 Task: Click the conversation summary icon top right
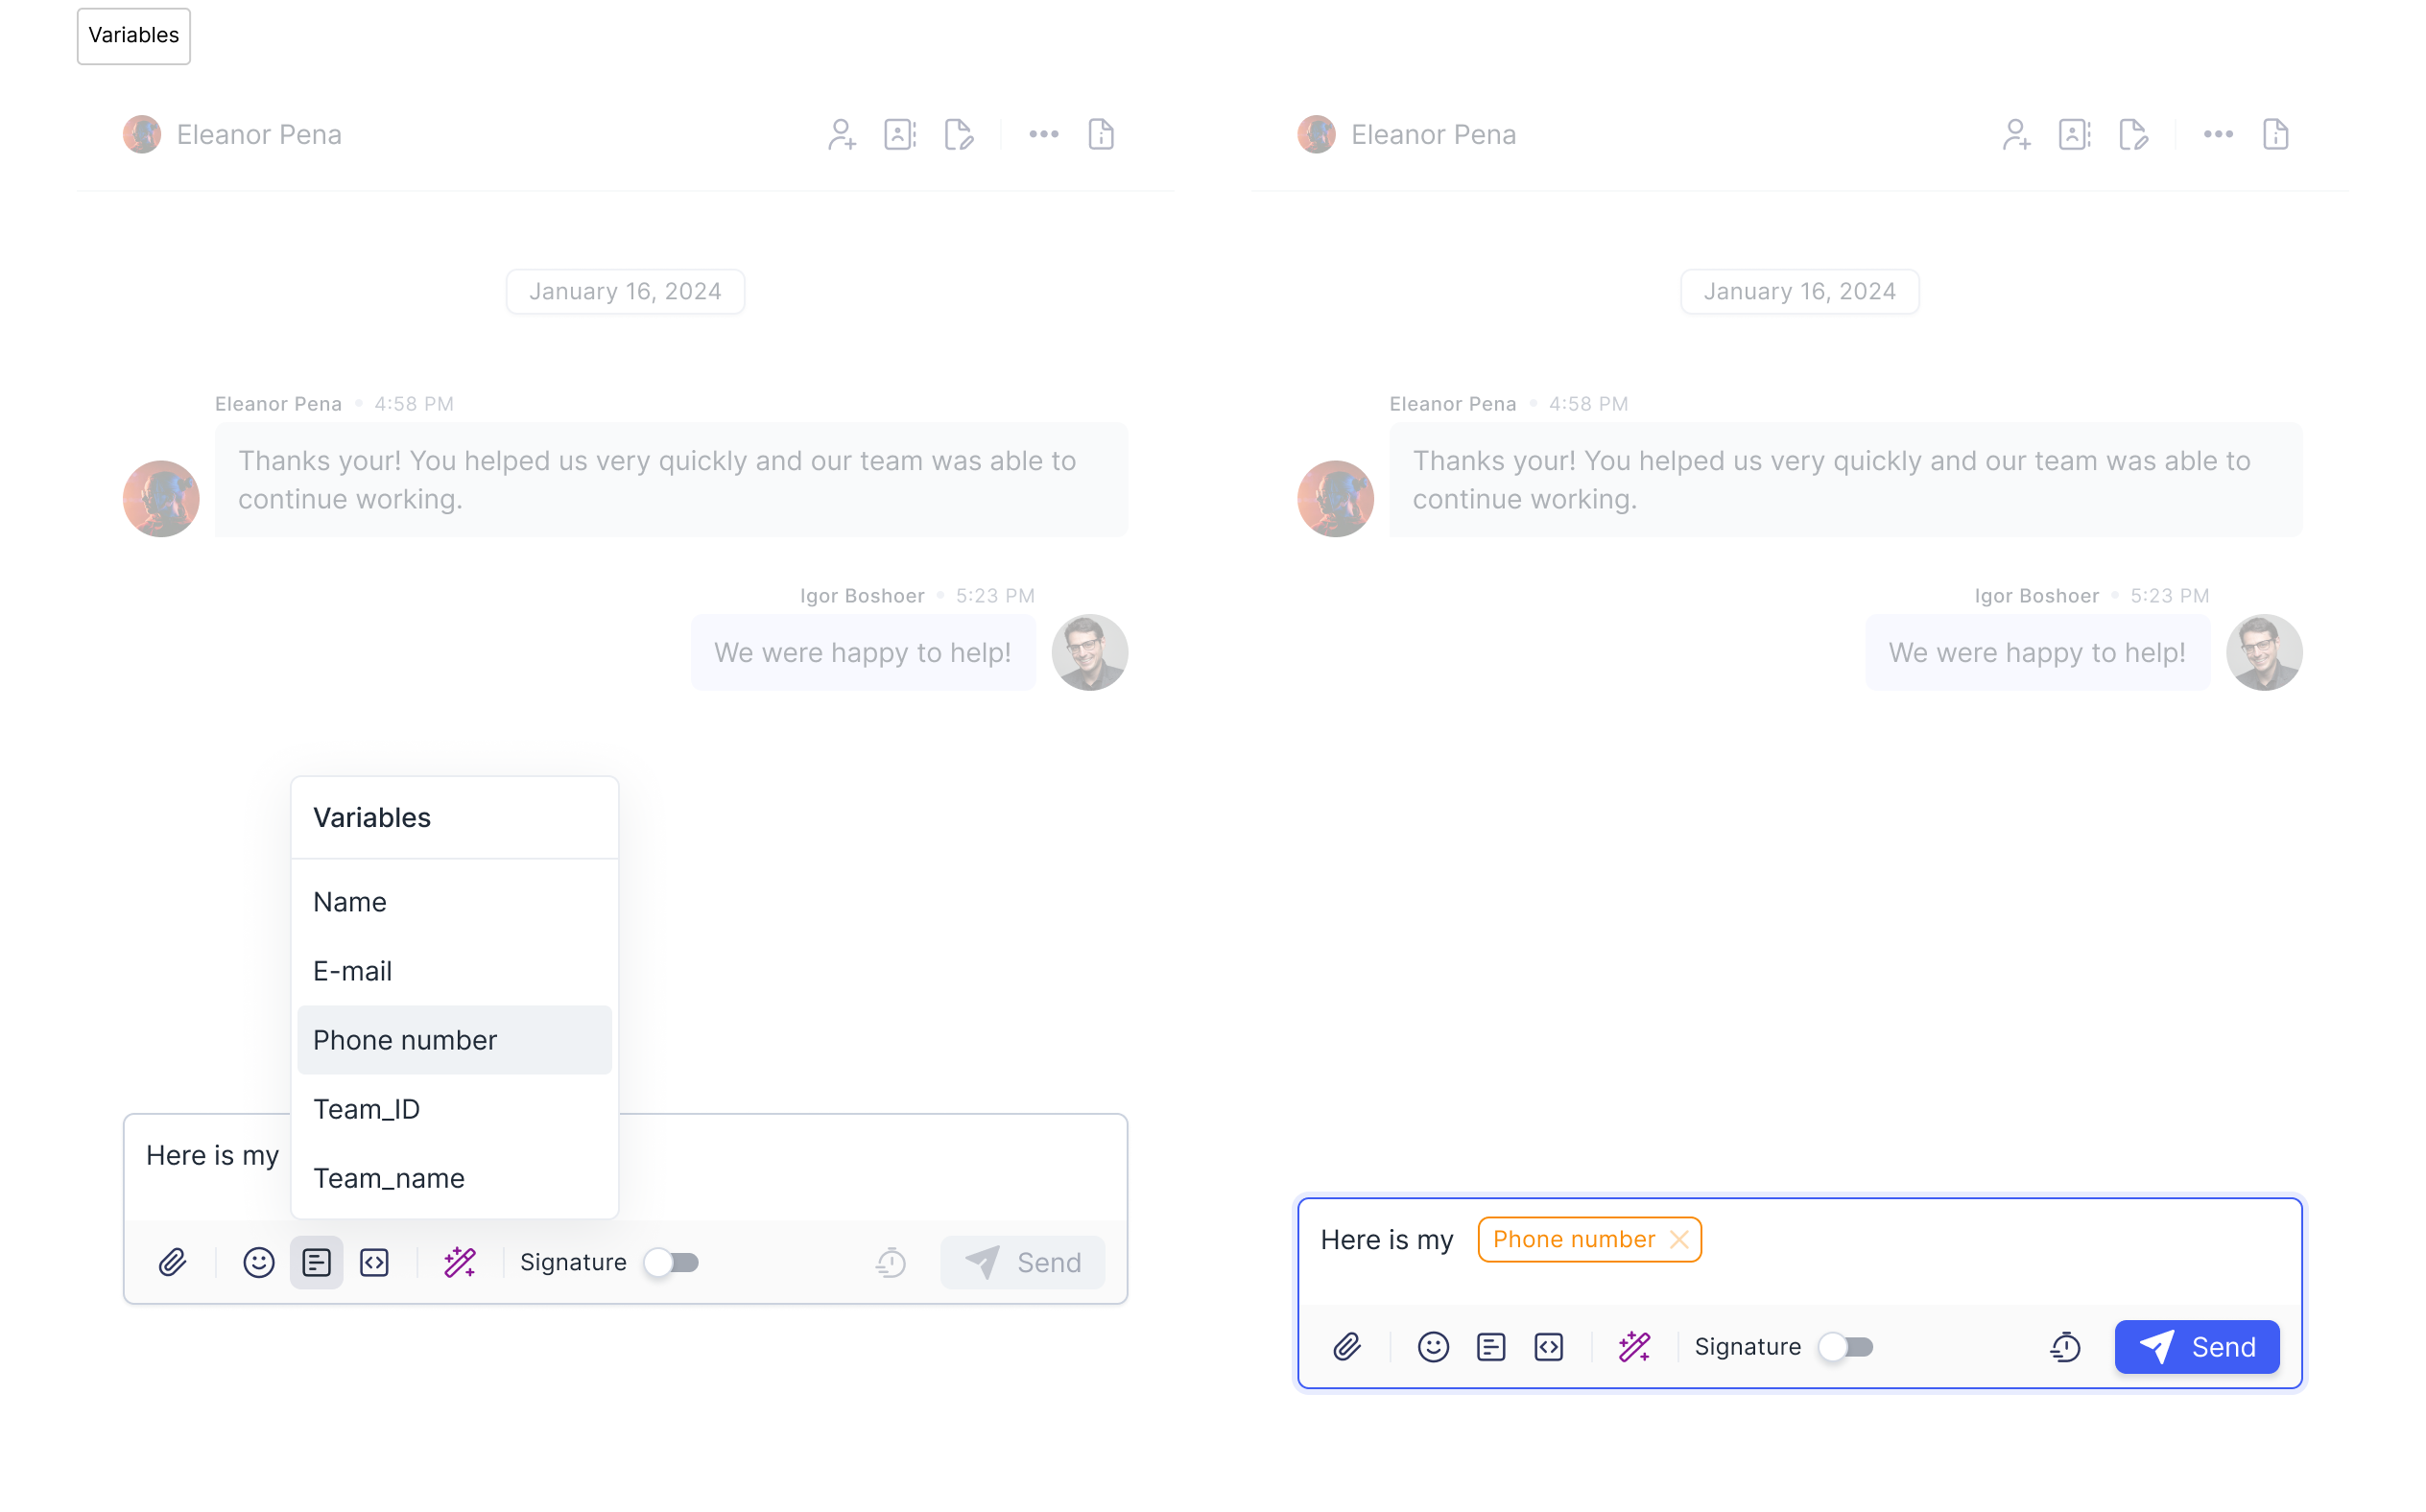(x=2276, y=132)
